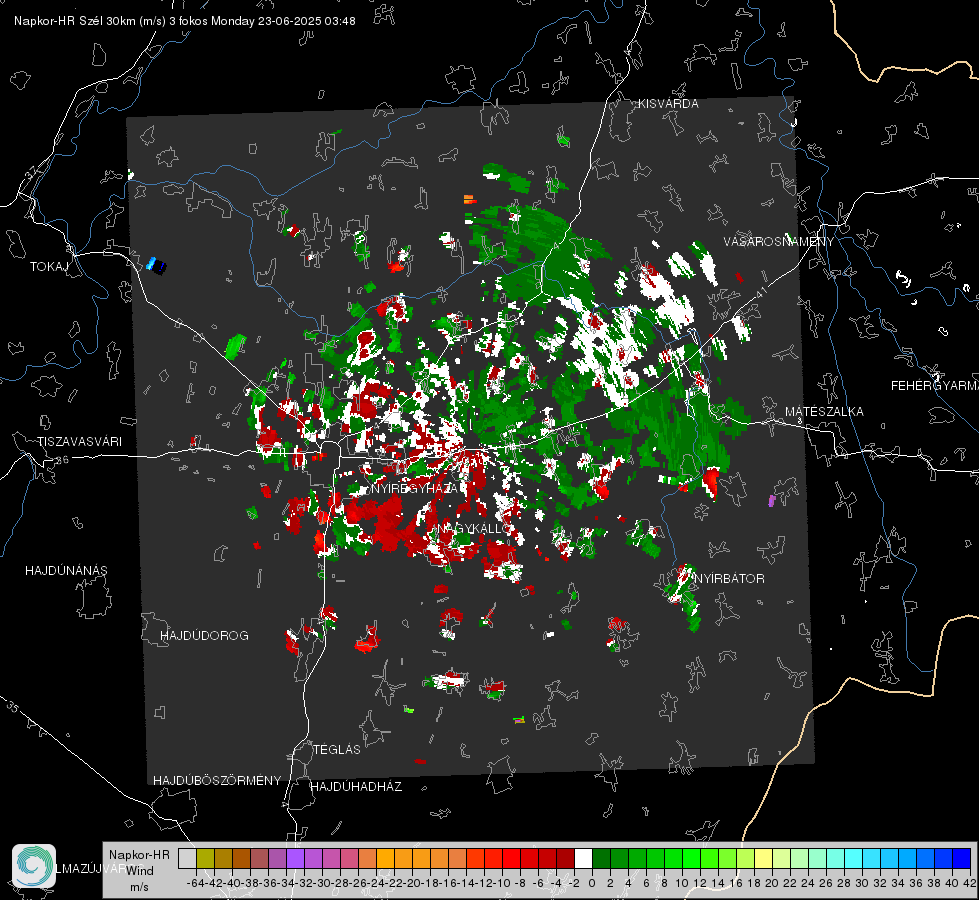
Task: Select the NYÍREGYHÁZA city label
Action: click(416, 488)
